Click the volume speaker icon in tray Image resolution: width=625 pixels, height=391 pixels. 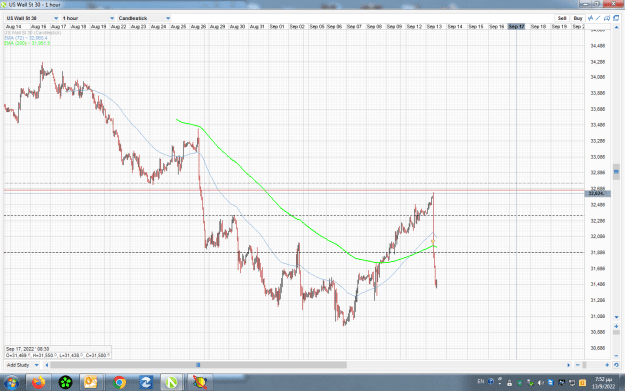(540, 383)
